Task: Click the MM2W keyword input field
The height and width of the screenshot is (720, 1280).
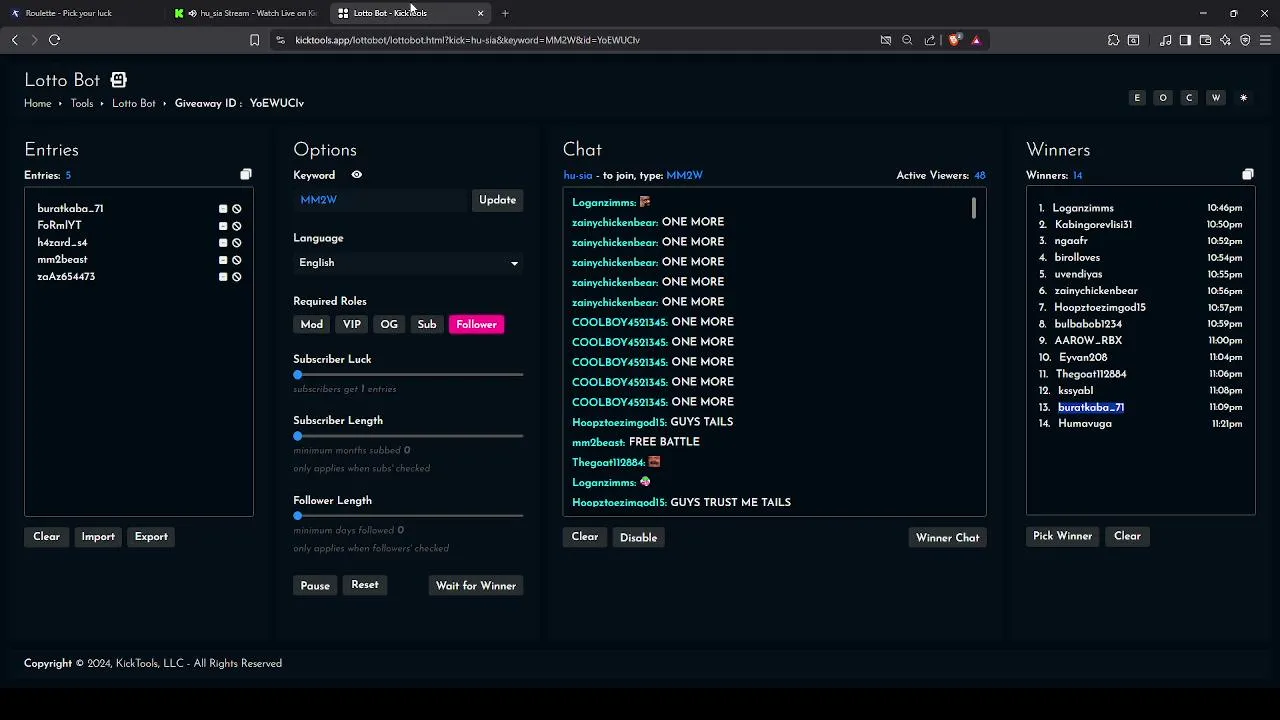Action: tap(380, 200)
